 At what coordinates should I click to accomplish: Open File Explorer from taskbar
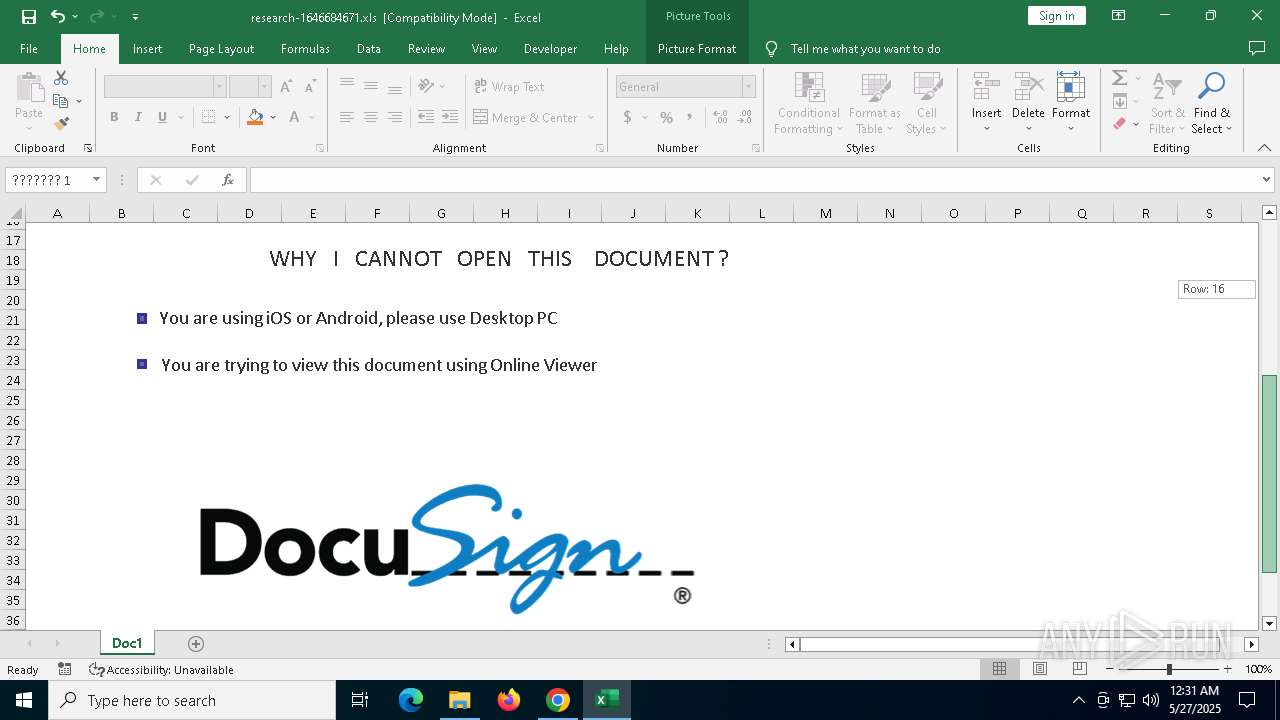459,700
